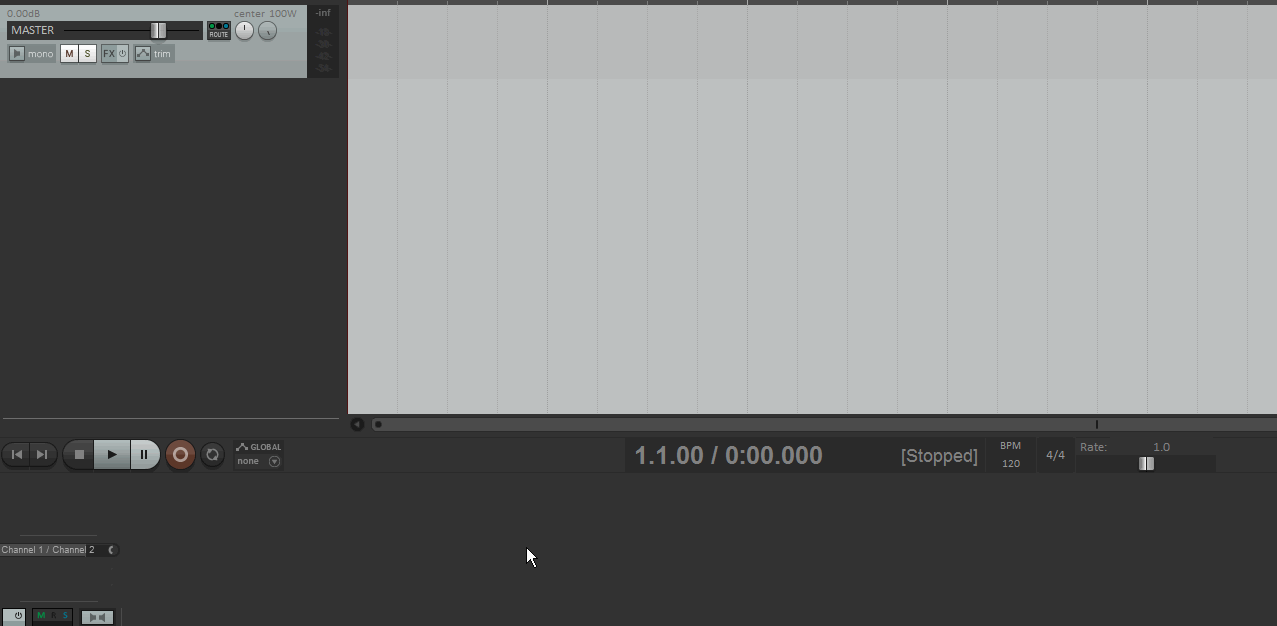Open the master ROUTE routing button
The image size is (1277, 626).
tap(219, 31)
